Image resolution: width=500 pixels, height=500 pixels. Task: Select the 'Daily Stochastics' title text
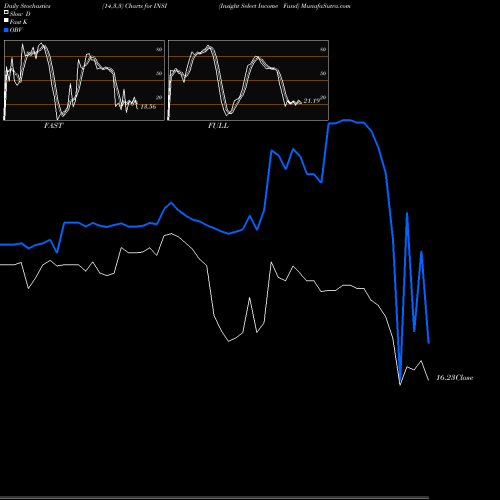(27, 6)
